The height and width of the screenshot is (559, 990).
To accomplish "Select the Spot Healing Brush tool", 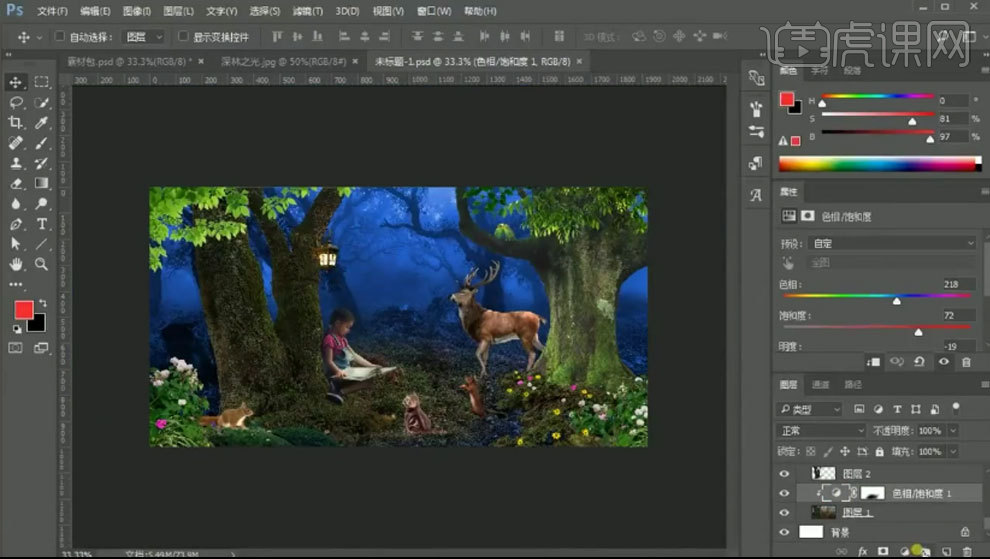I will (x=16, y=143).
